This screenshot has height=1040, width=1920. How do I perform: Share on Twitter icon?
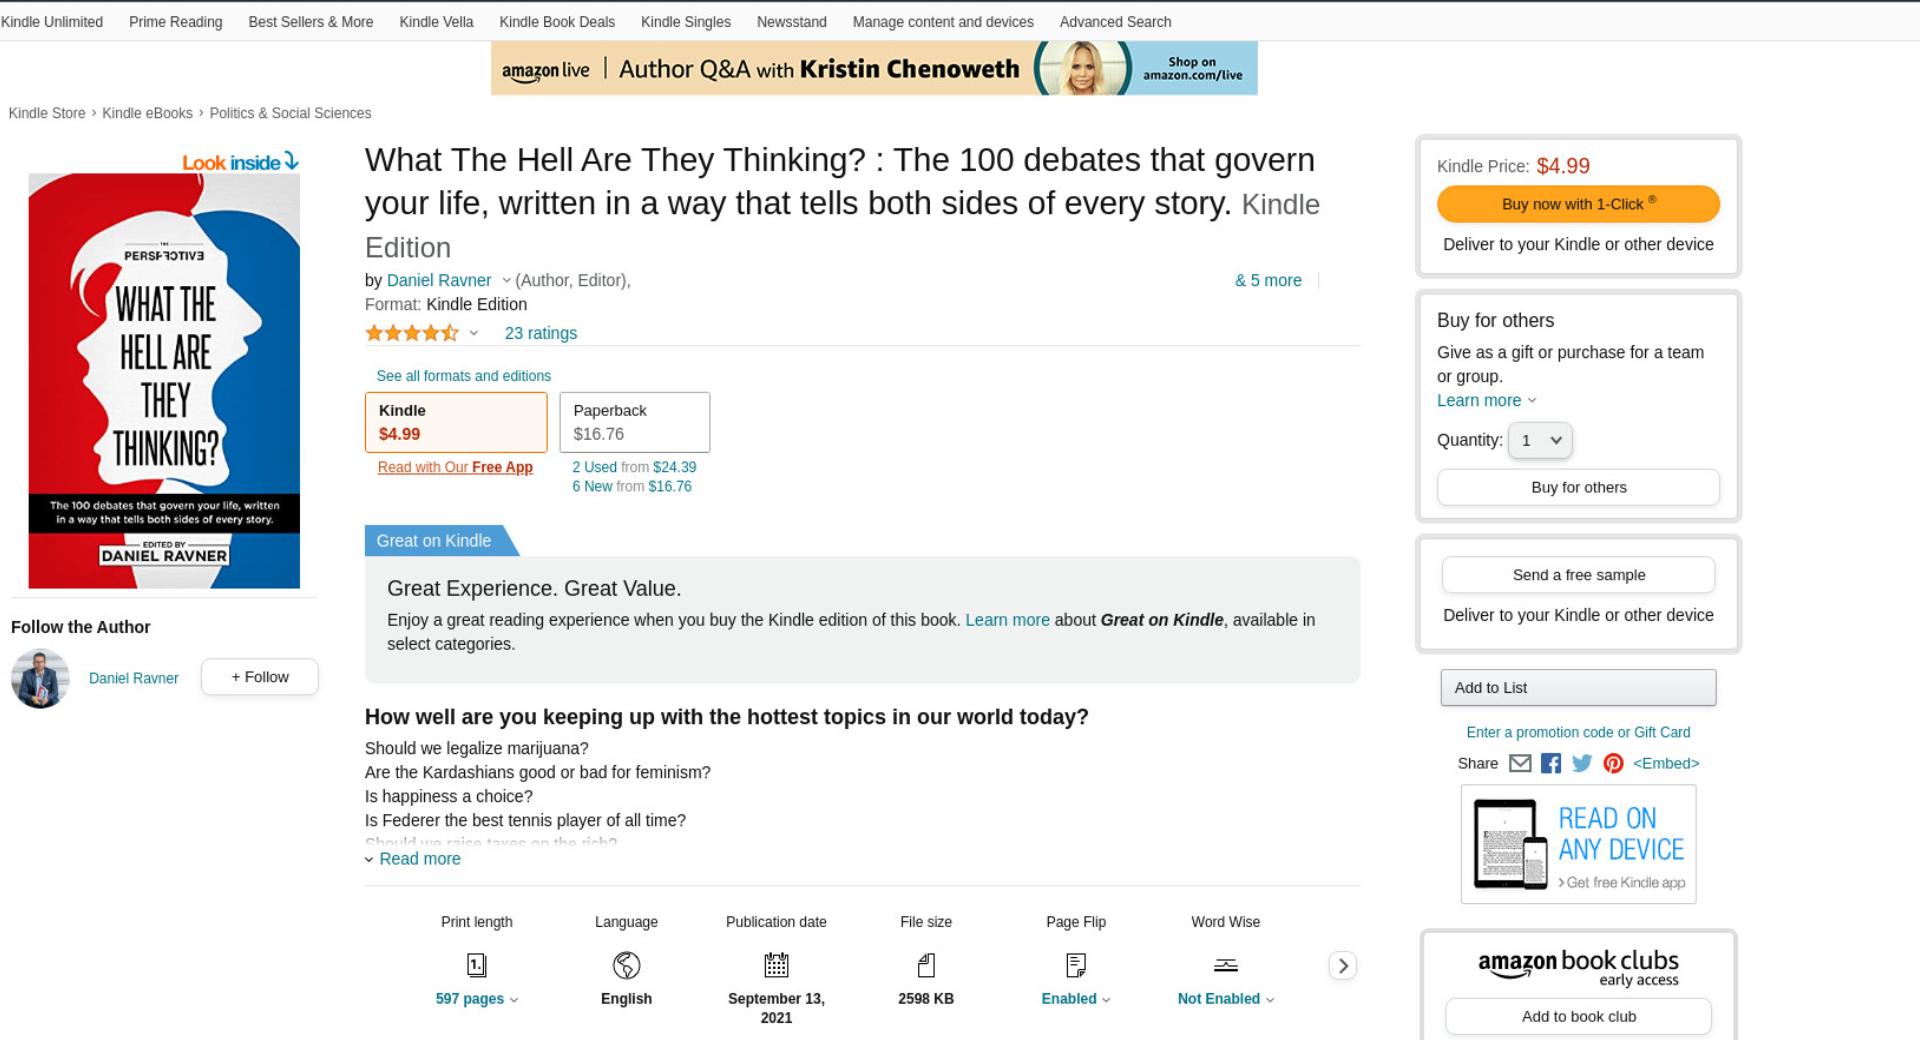click(x=1582, y=763)
